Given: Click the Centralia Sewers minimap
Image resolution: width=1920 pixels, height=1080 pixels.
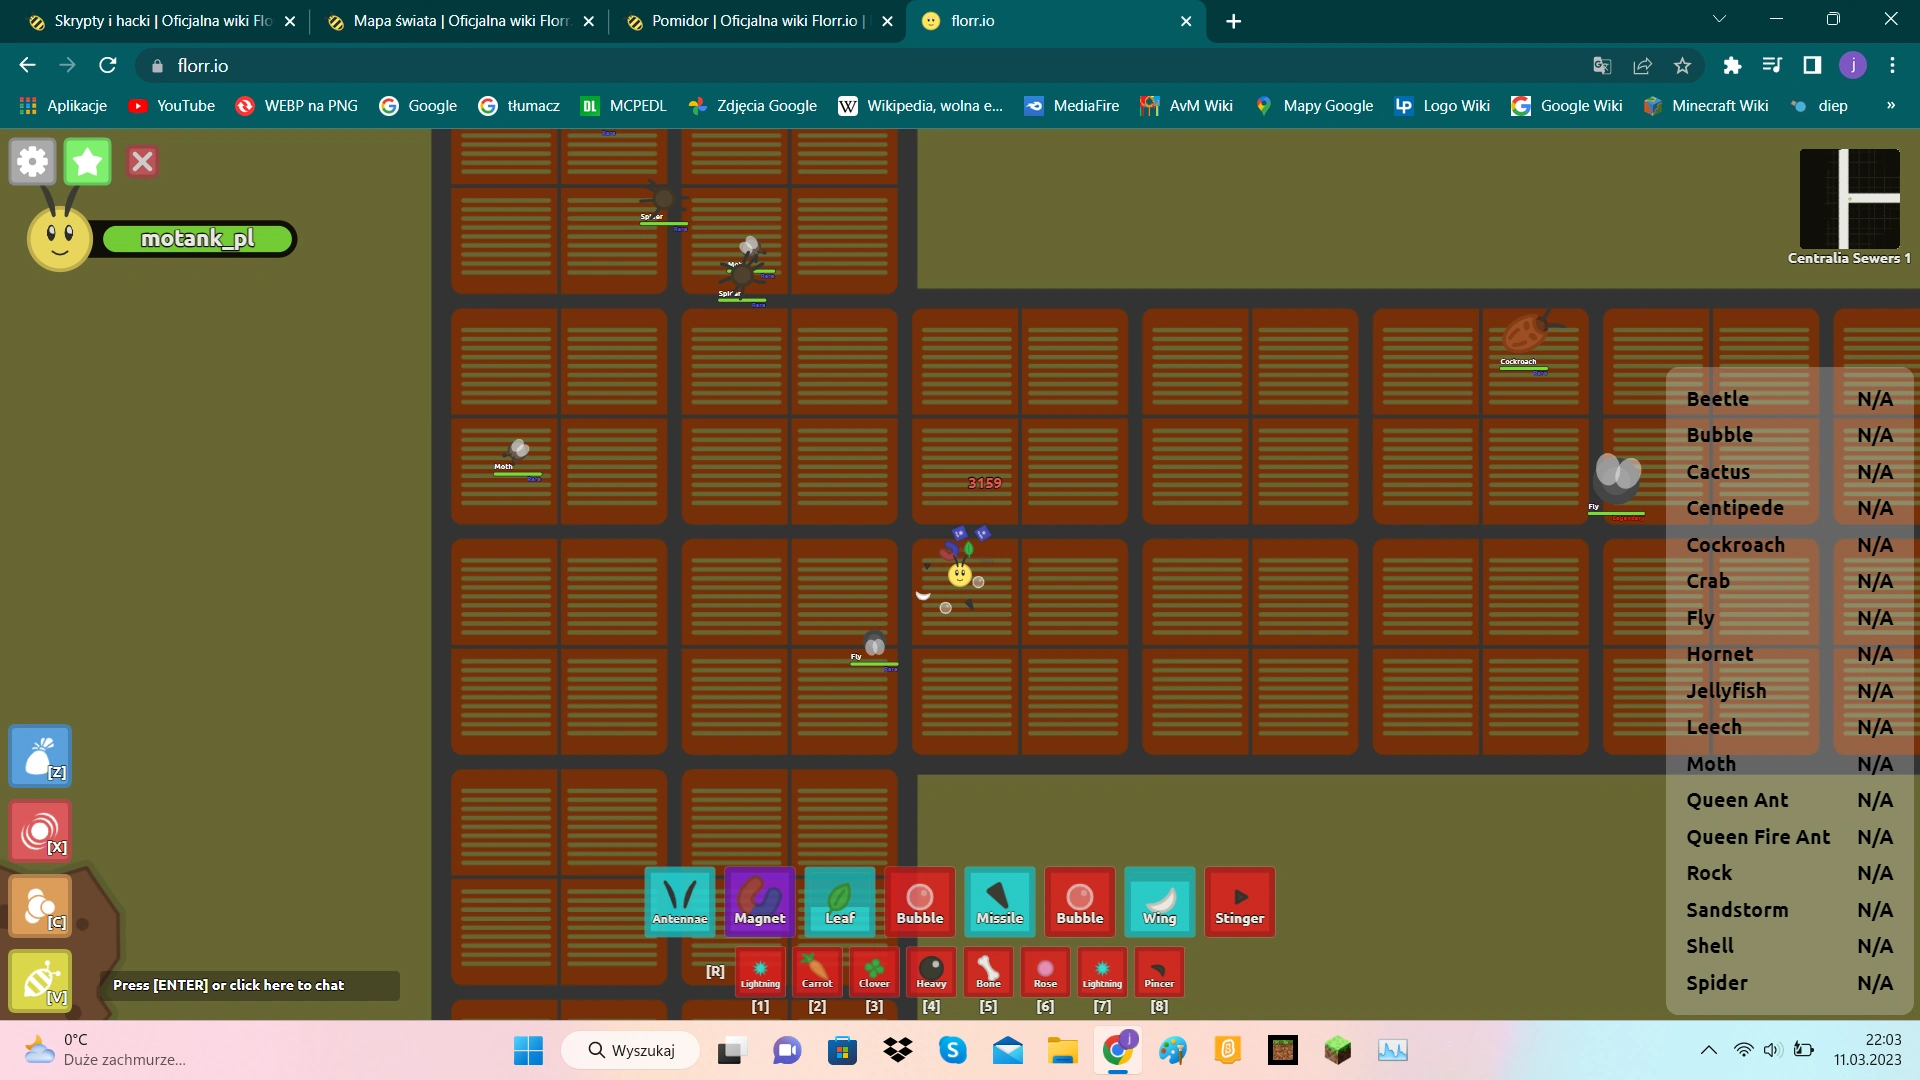Looking at the screenshot, I should 1849,198.
